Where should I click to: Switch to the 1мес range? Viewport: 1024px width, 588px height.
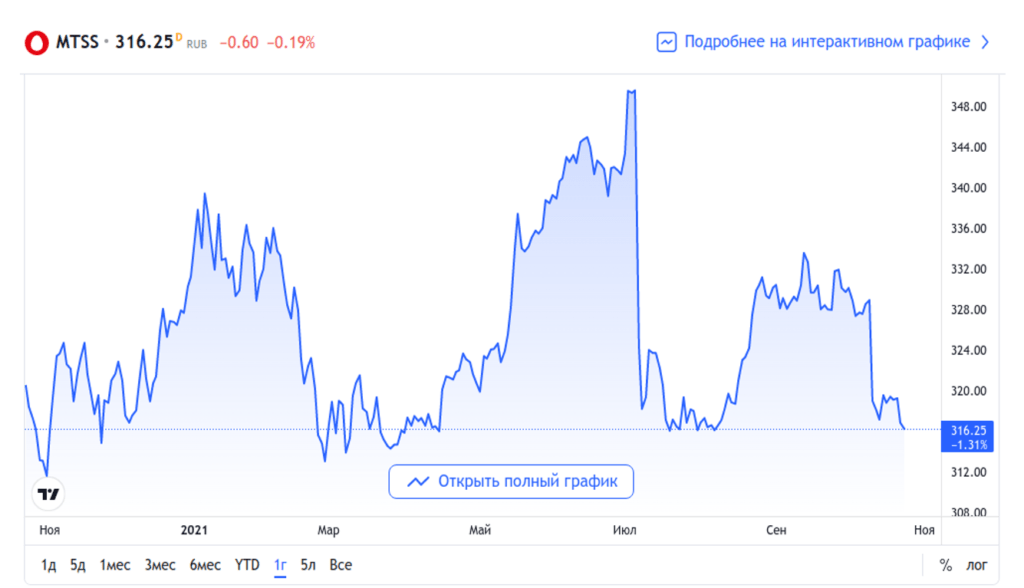(115, 565)
